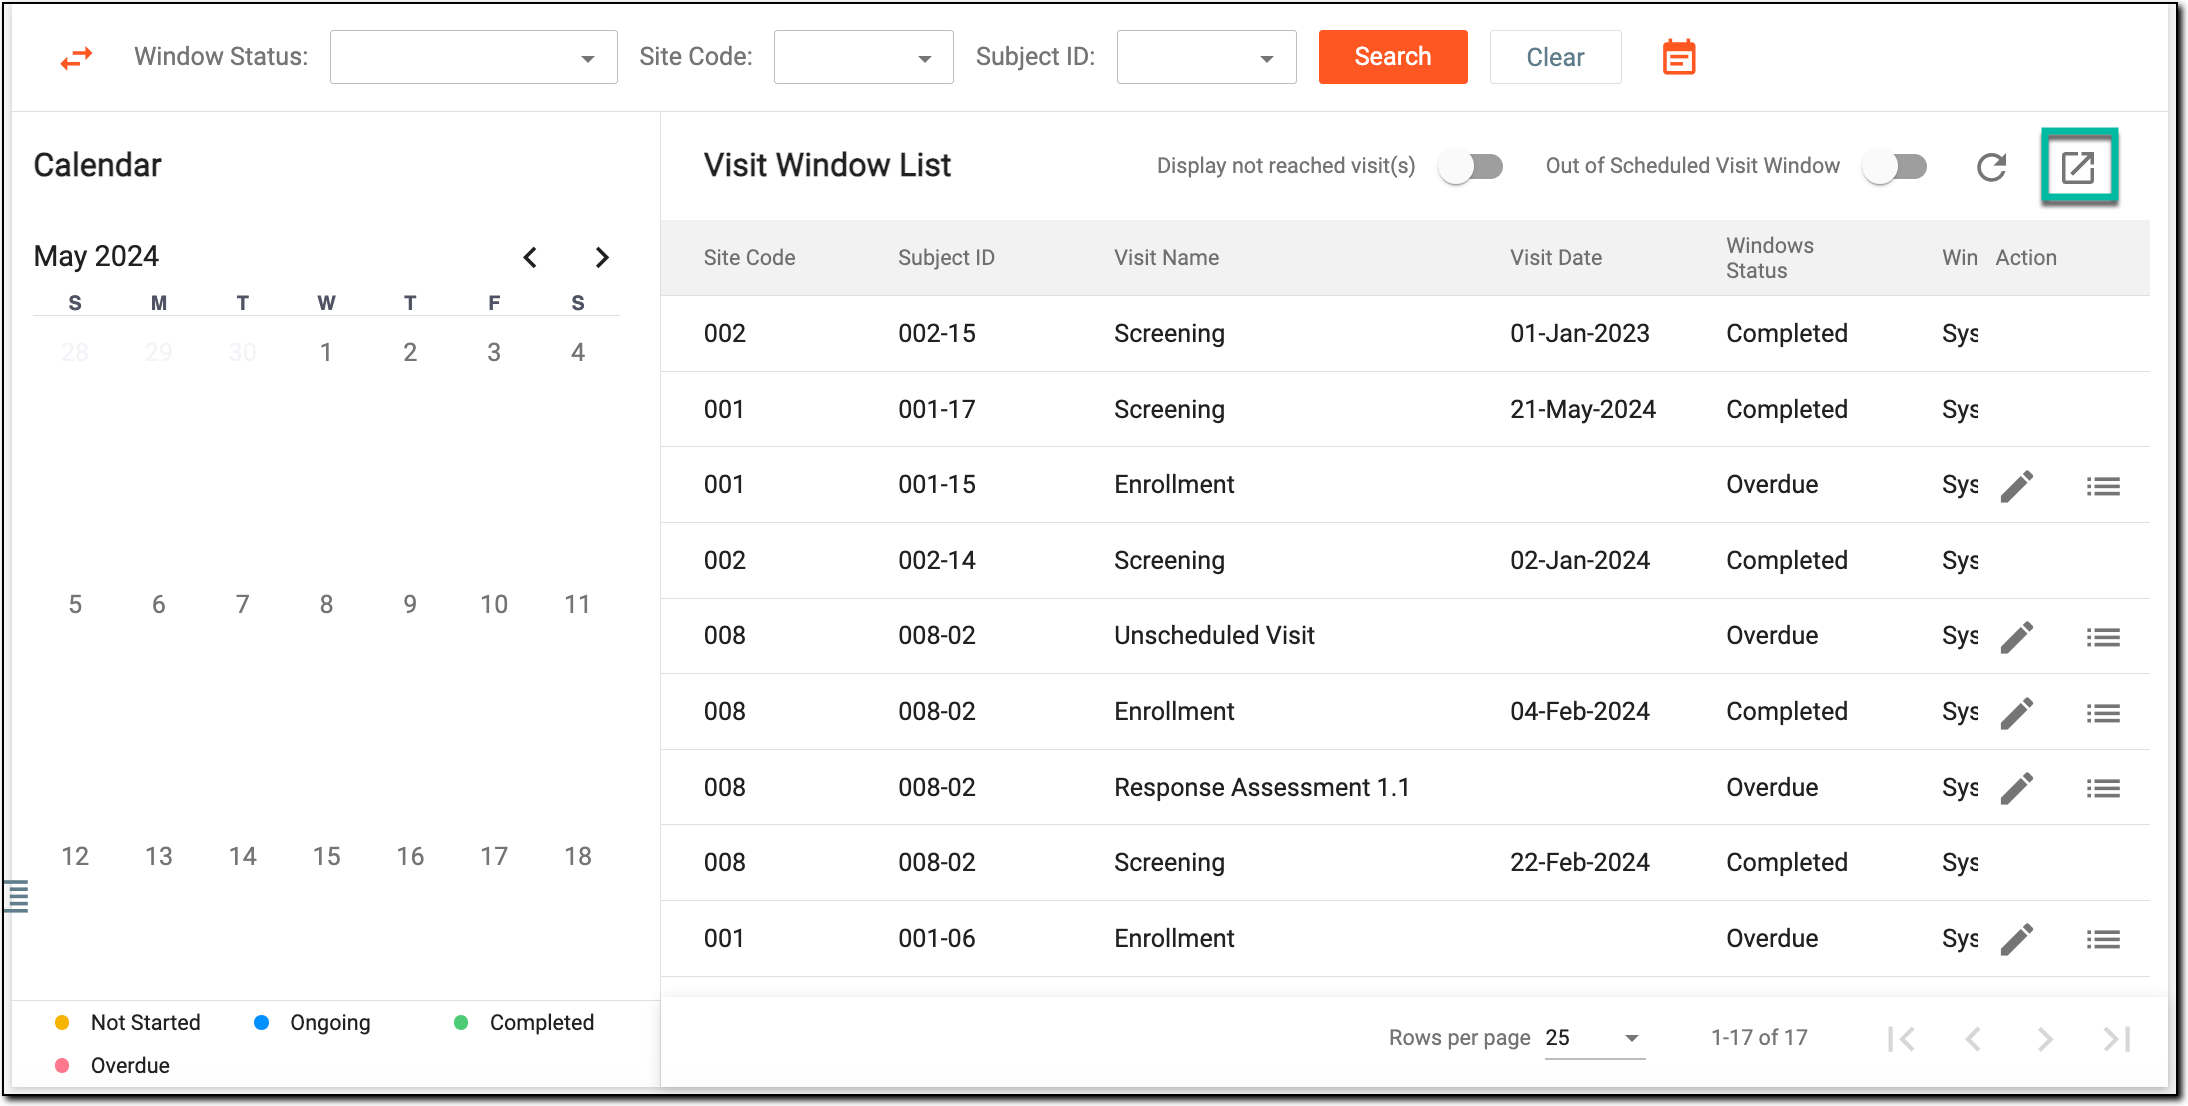Toggle Out of Scheduled Visit Window switch
The width and height of the screenshot is (2188, 1106).
point(1895,167)
